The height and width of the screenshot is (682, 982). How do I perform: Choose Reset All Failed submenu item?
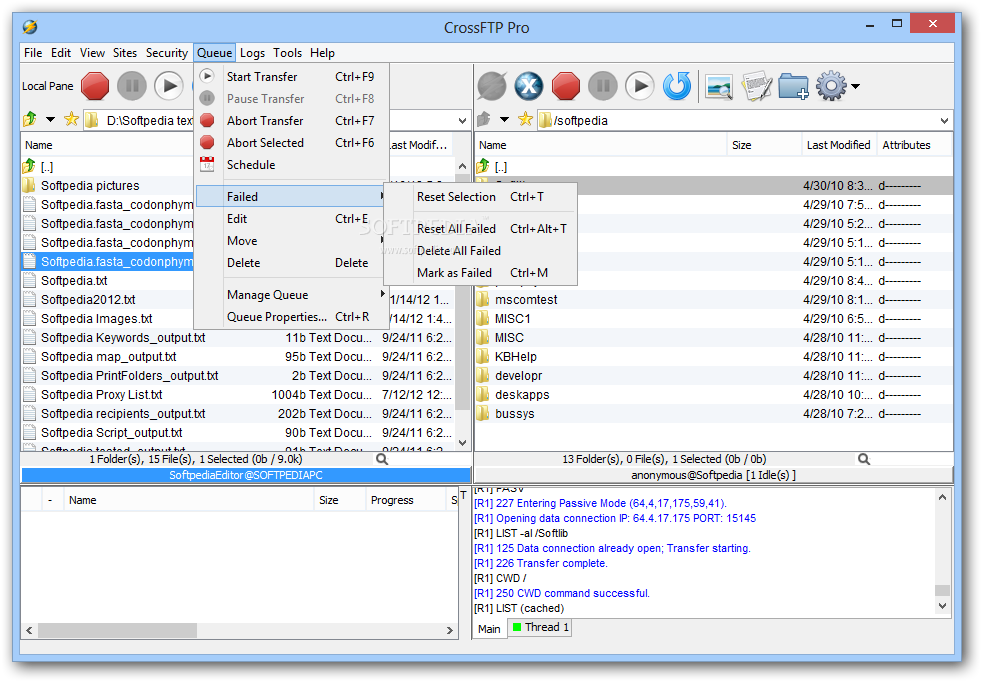coord(480,229)
